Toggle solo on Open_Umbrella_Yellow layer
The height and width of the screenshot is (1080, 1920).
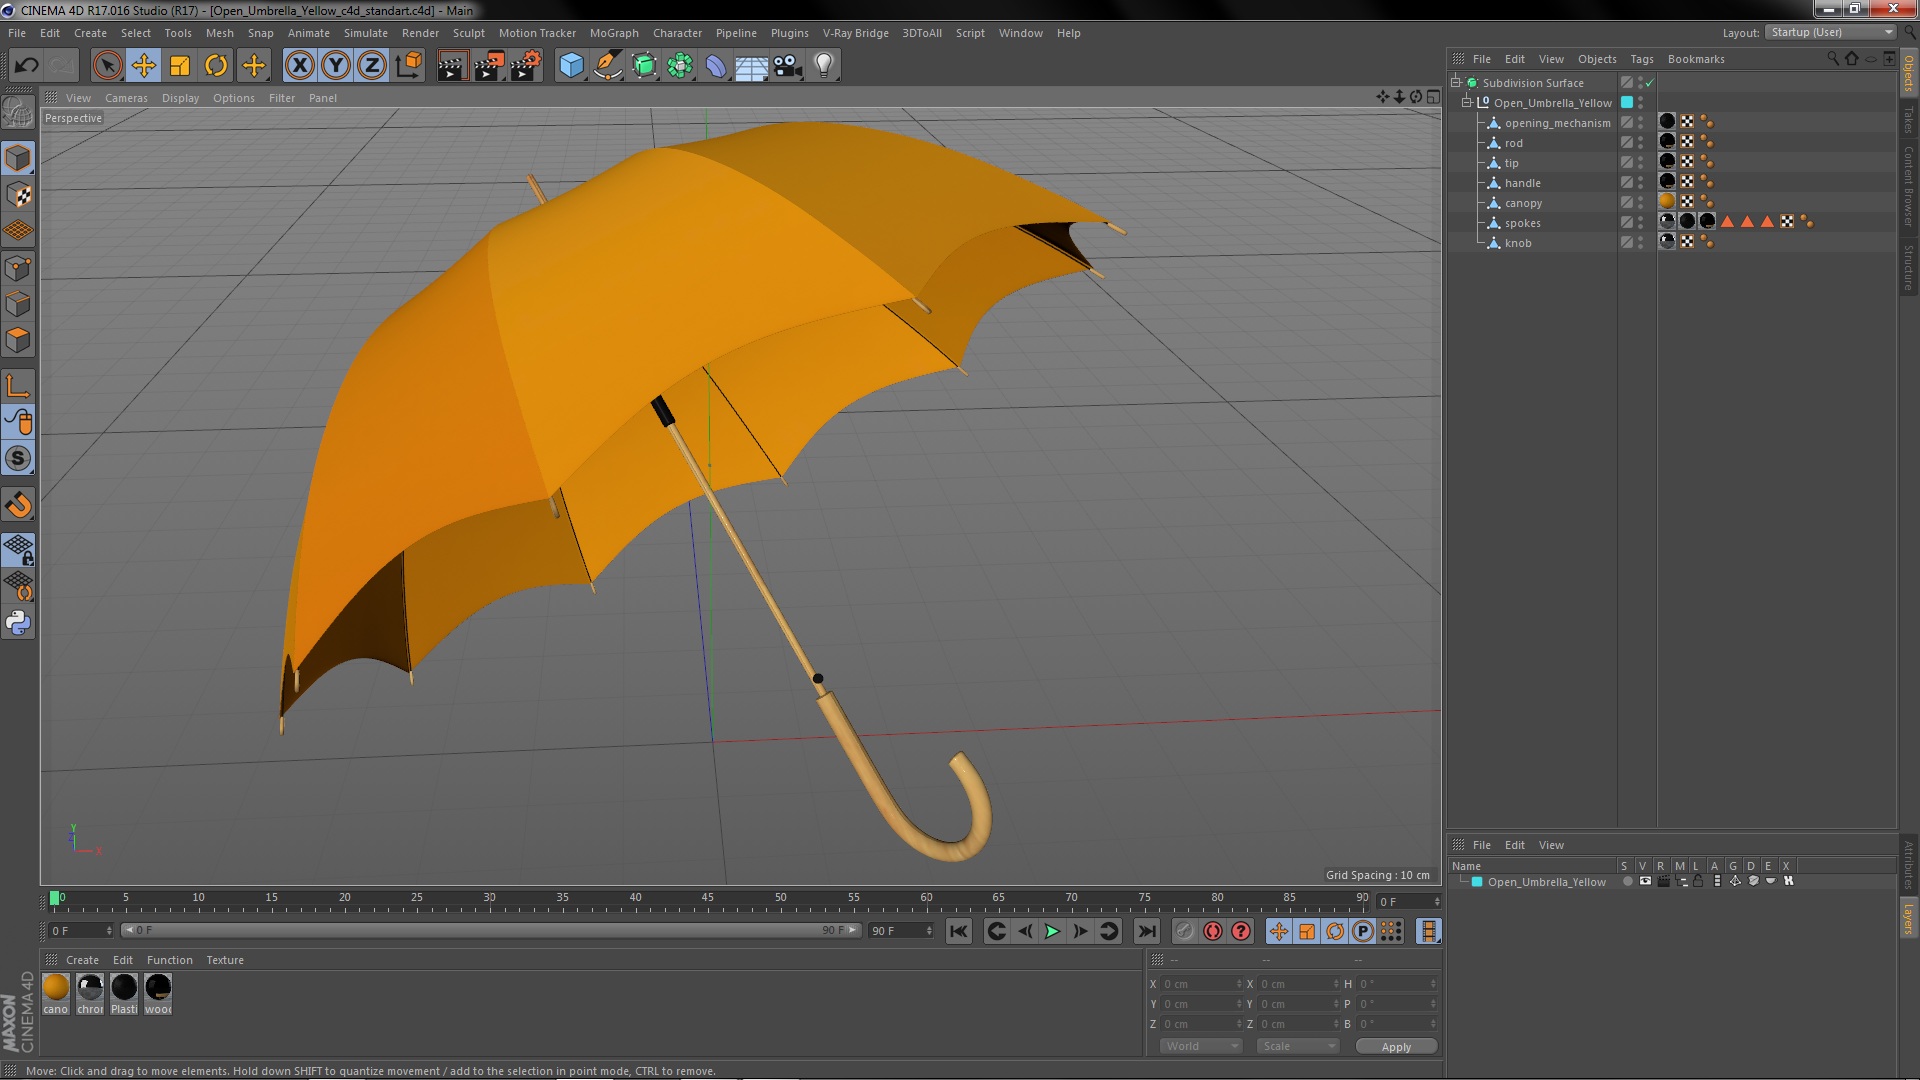(x=1627, y=881)
